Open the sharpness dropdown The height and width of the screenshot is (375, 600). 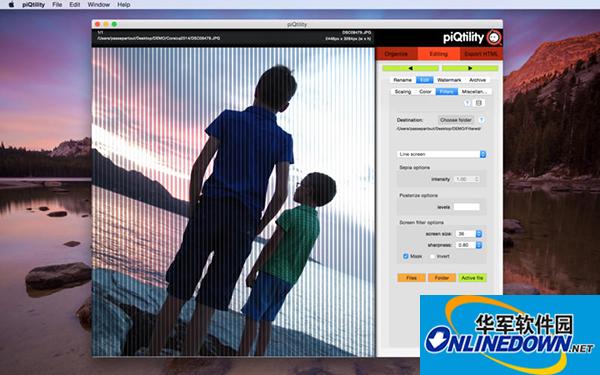469,245
